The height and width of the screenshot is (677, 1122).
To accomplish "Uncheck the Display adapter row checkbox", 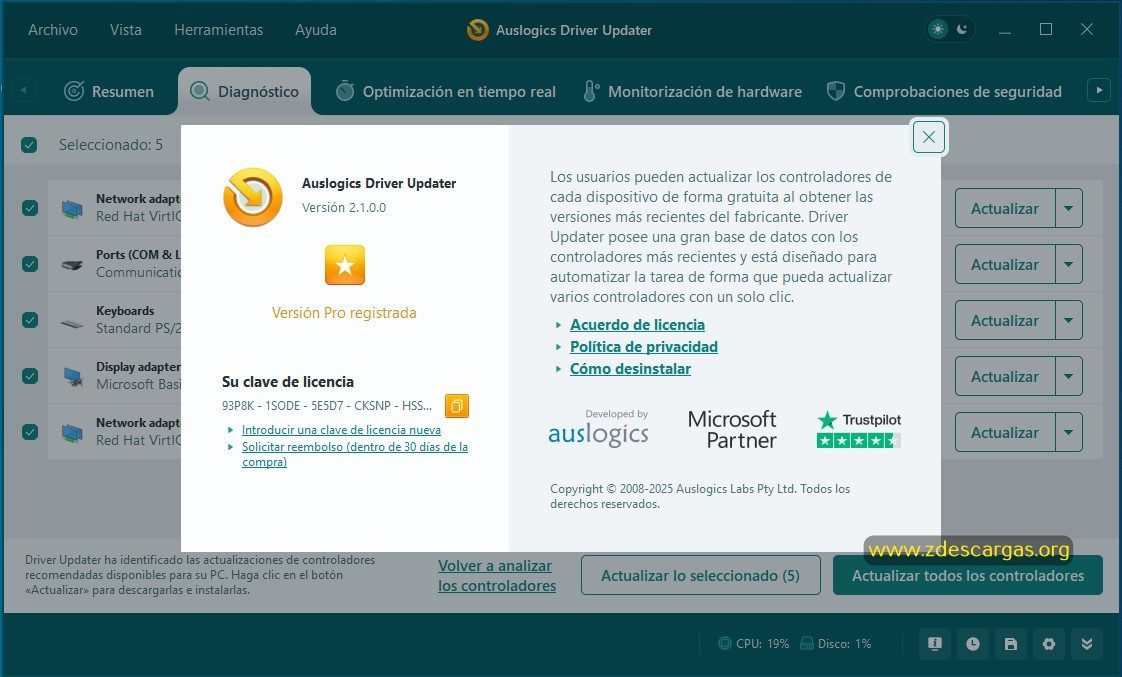I will (x=30, y=376).
